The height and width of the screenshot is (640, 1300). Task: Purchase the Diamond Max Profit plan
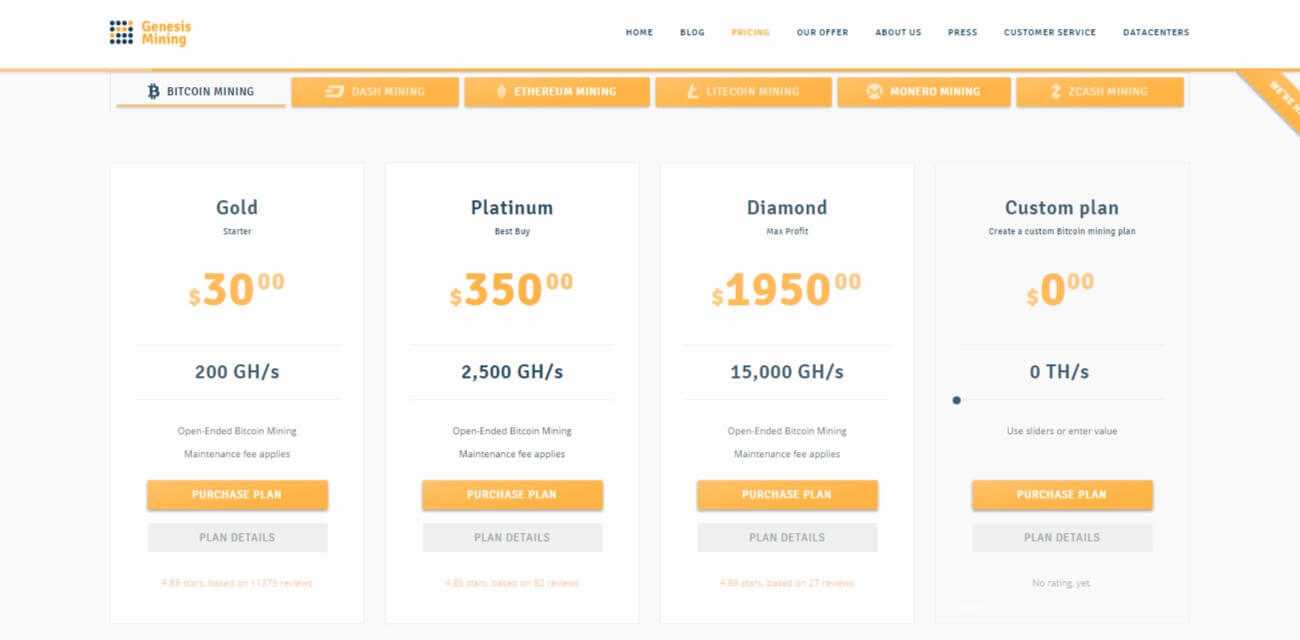787,494
